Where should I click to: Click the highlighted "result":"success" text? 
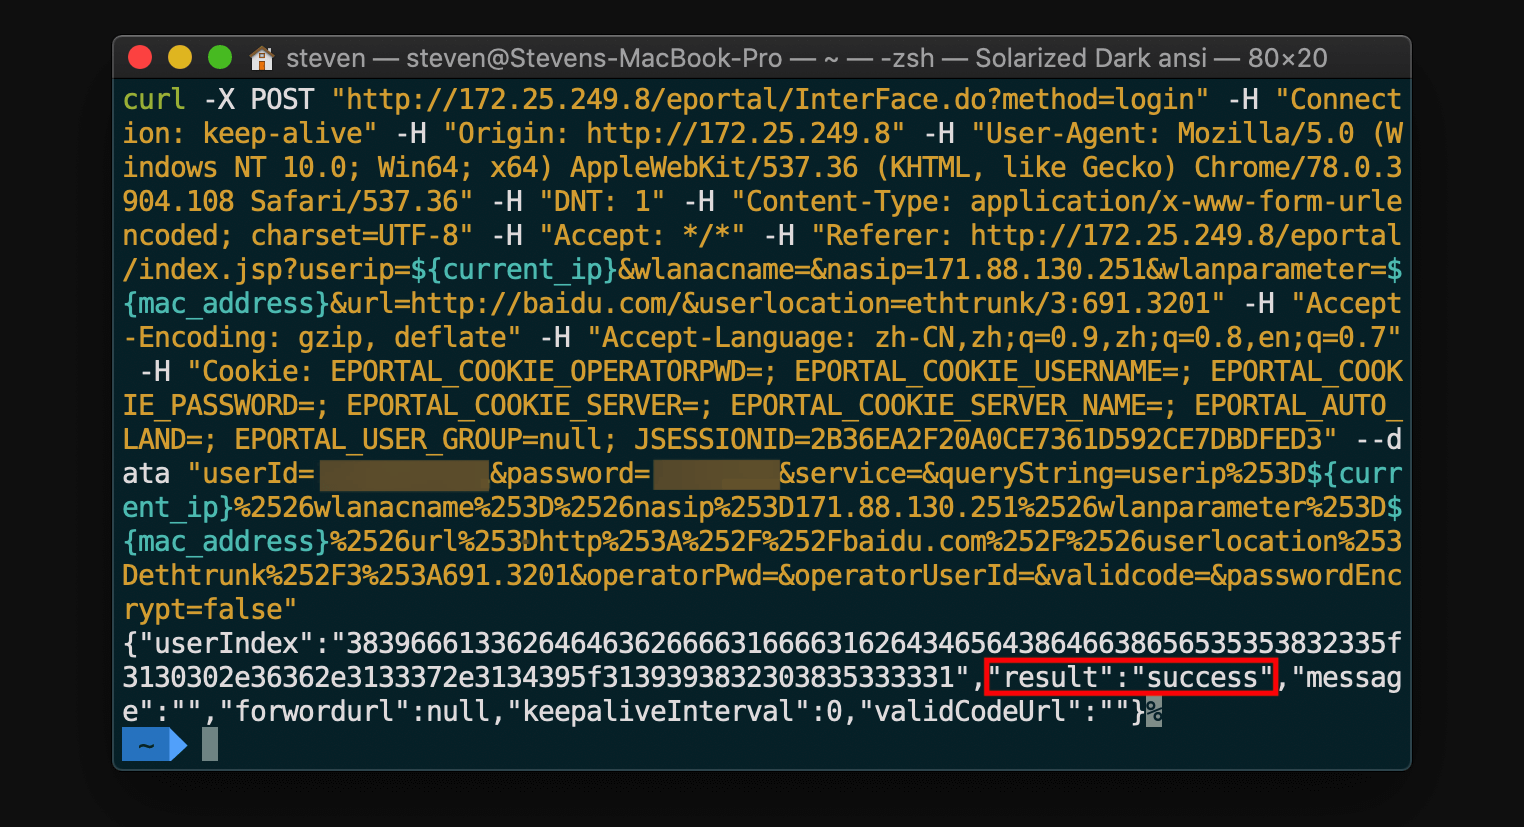1130,678
